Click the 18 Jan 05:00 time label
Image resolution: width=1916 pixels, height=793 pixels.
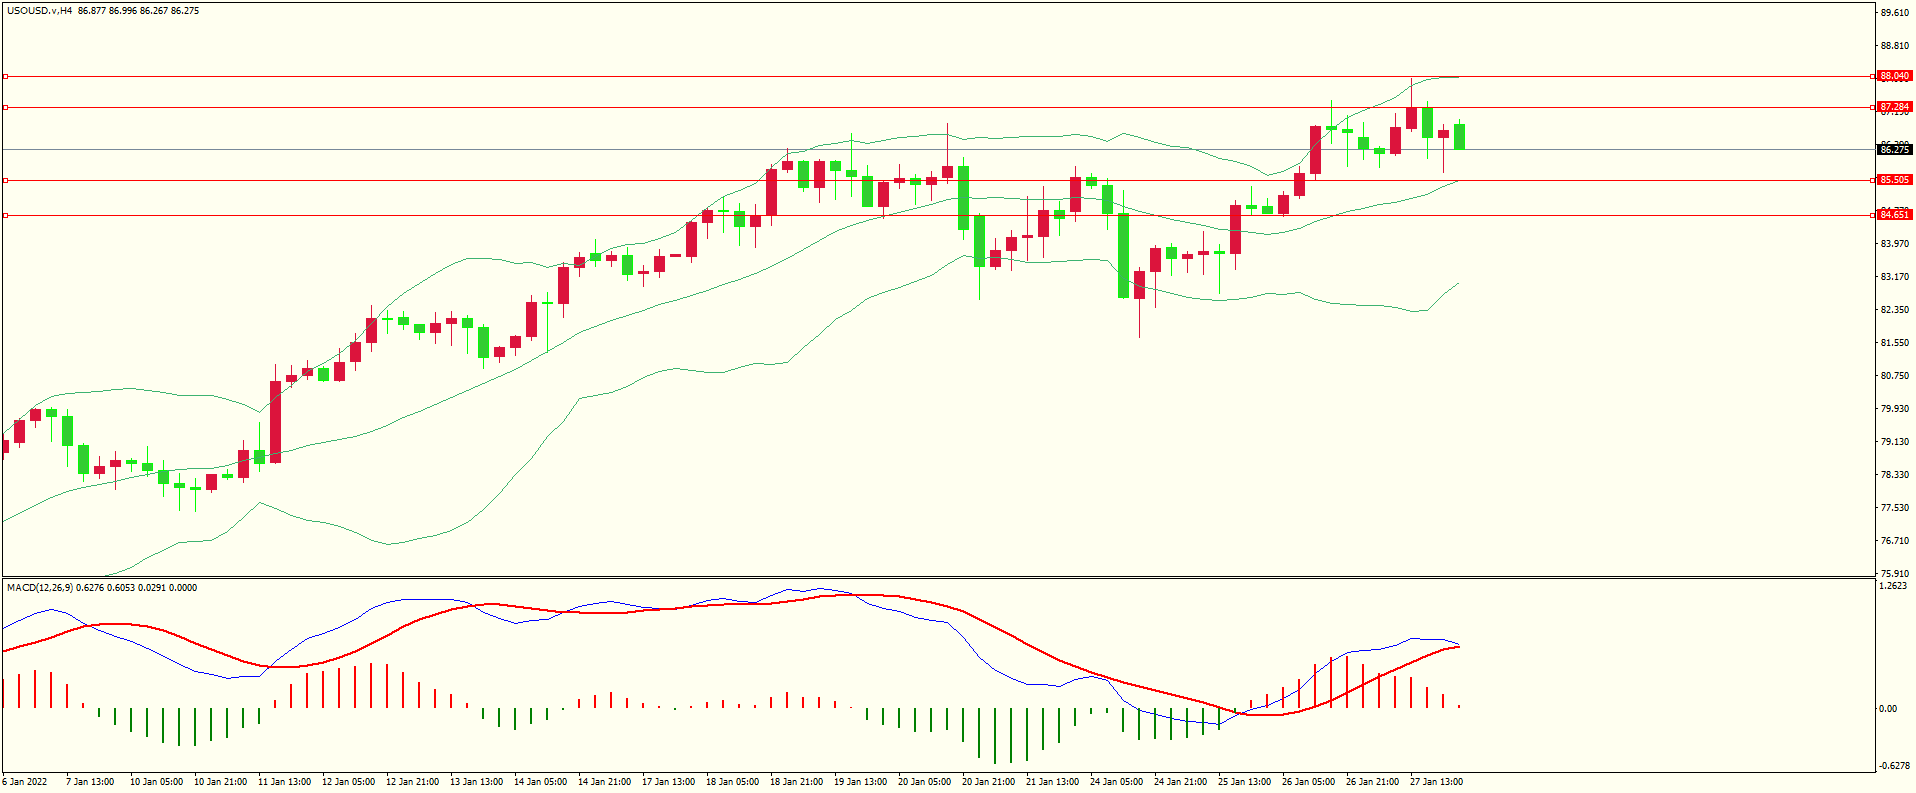pos(732,782)
